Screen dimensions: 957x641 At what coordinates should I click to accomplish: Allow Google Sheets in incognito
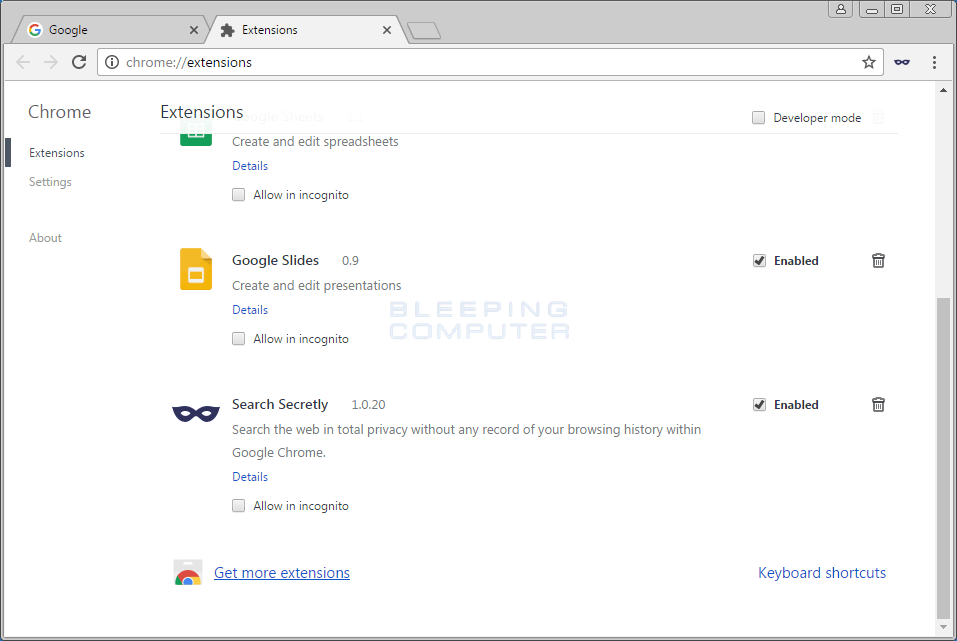tap(239, 195)
